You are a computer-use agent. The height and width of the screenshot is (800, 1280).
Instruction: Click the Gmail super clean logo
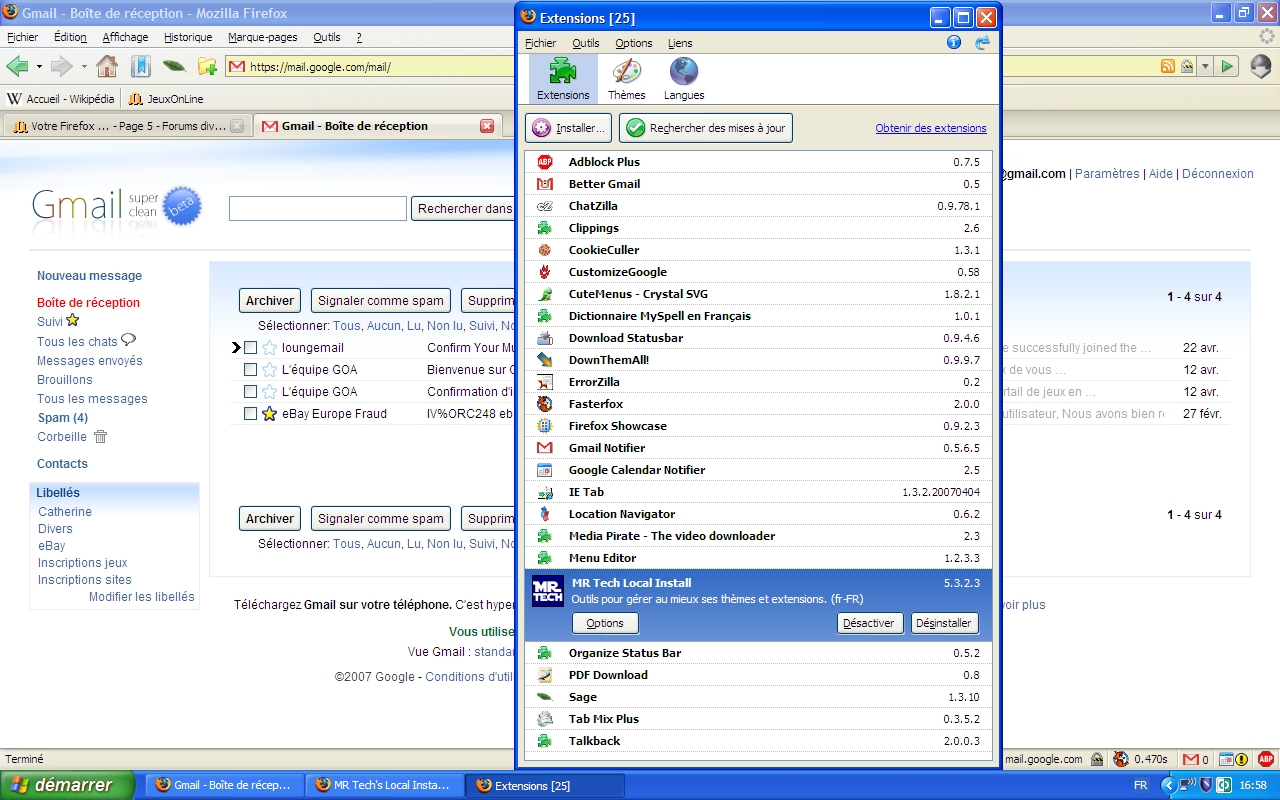click(x=117, y=208)
